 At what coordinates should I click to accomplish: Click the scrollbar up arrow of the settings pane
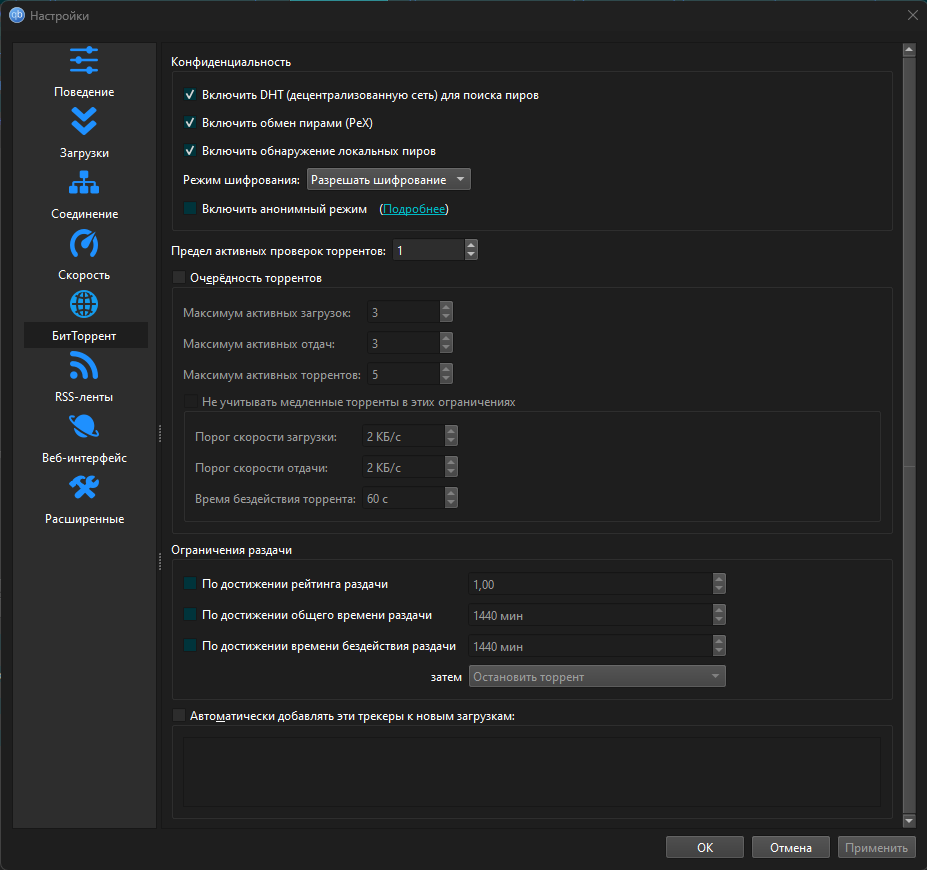[909, 50]
